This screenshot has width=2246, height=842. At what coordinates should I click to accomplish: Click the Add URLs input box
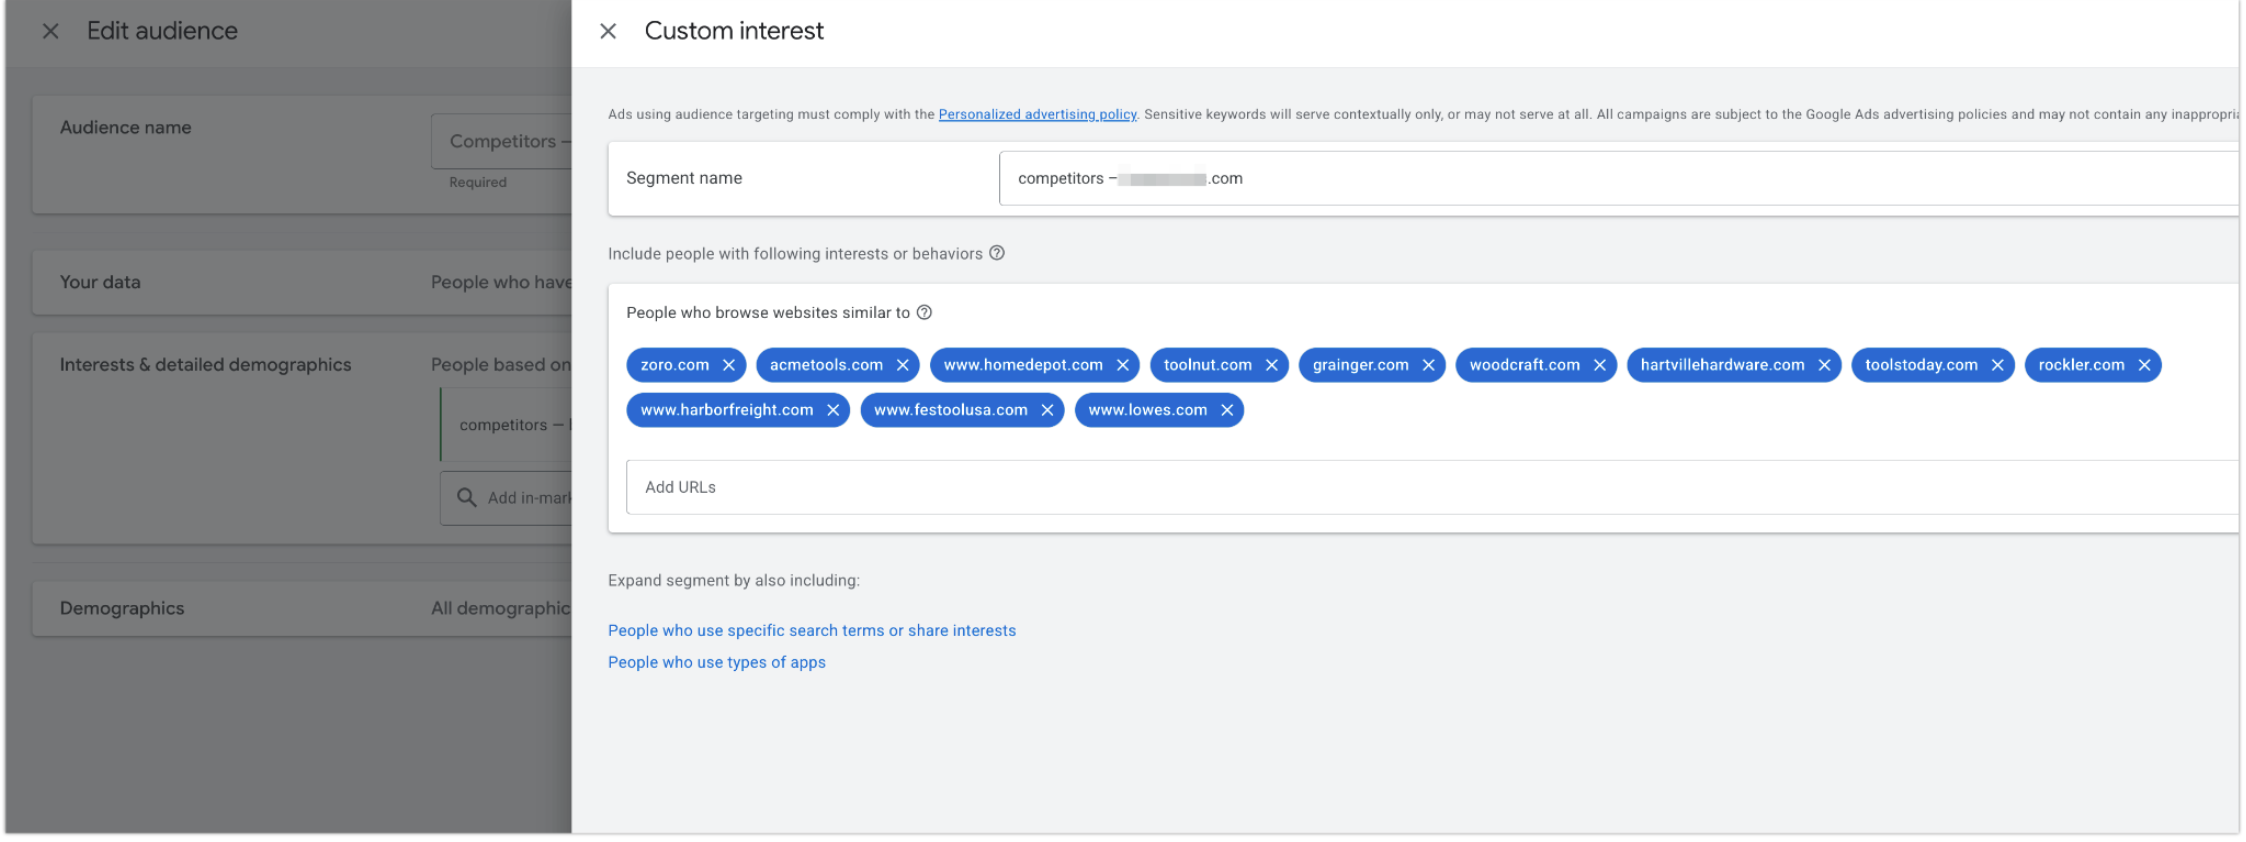1432,487
